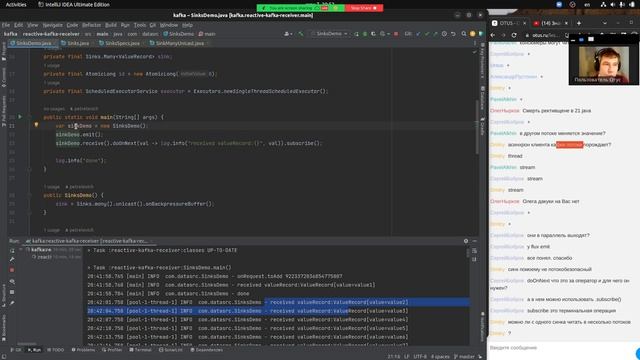Open the SonarLint tool window
640x360 pixels.
coord(171,350)
